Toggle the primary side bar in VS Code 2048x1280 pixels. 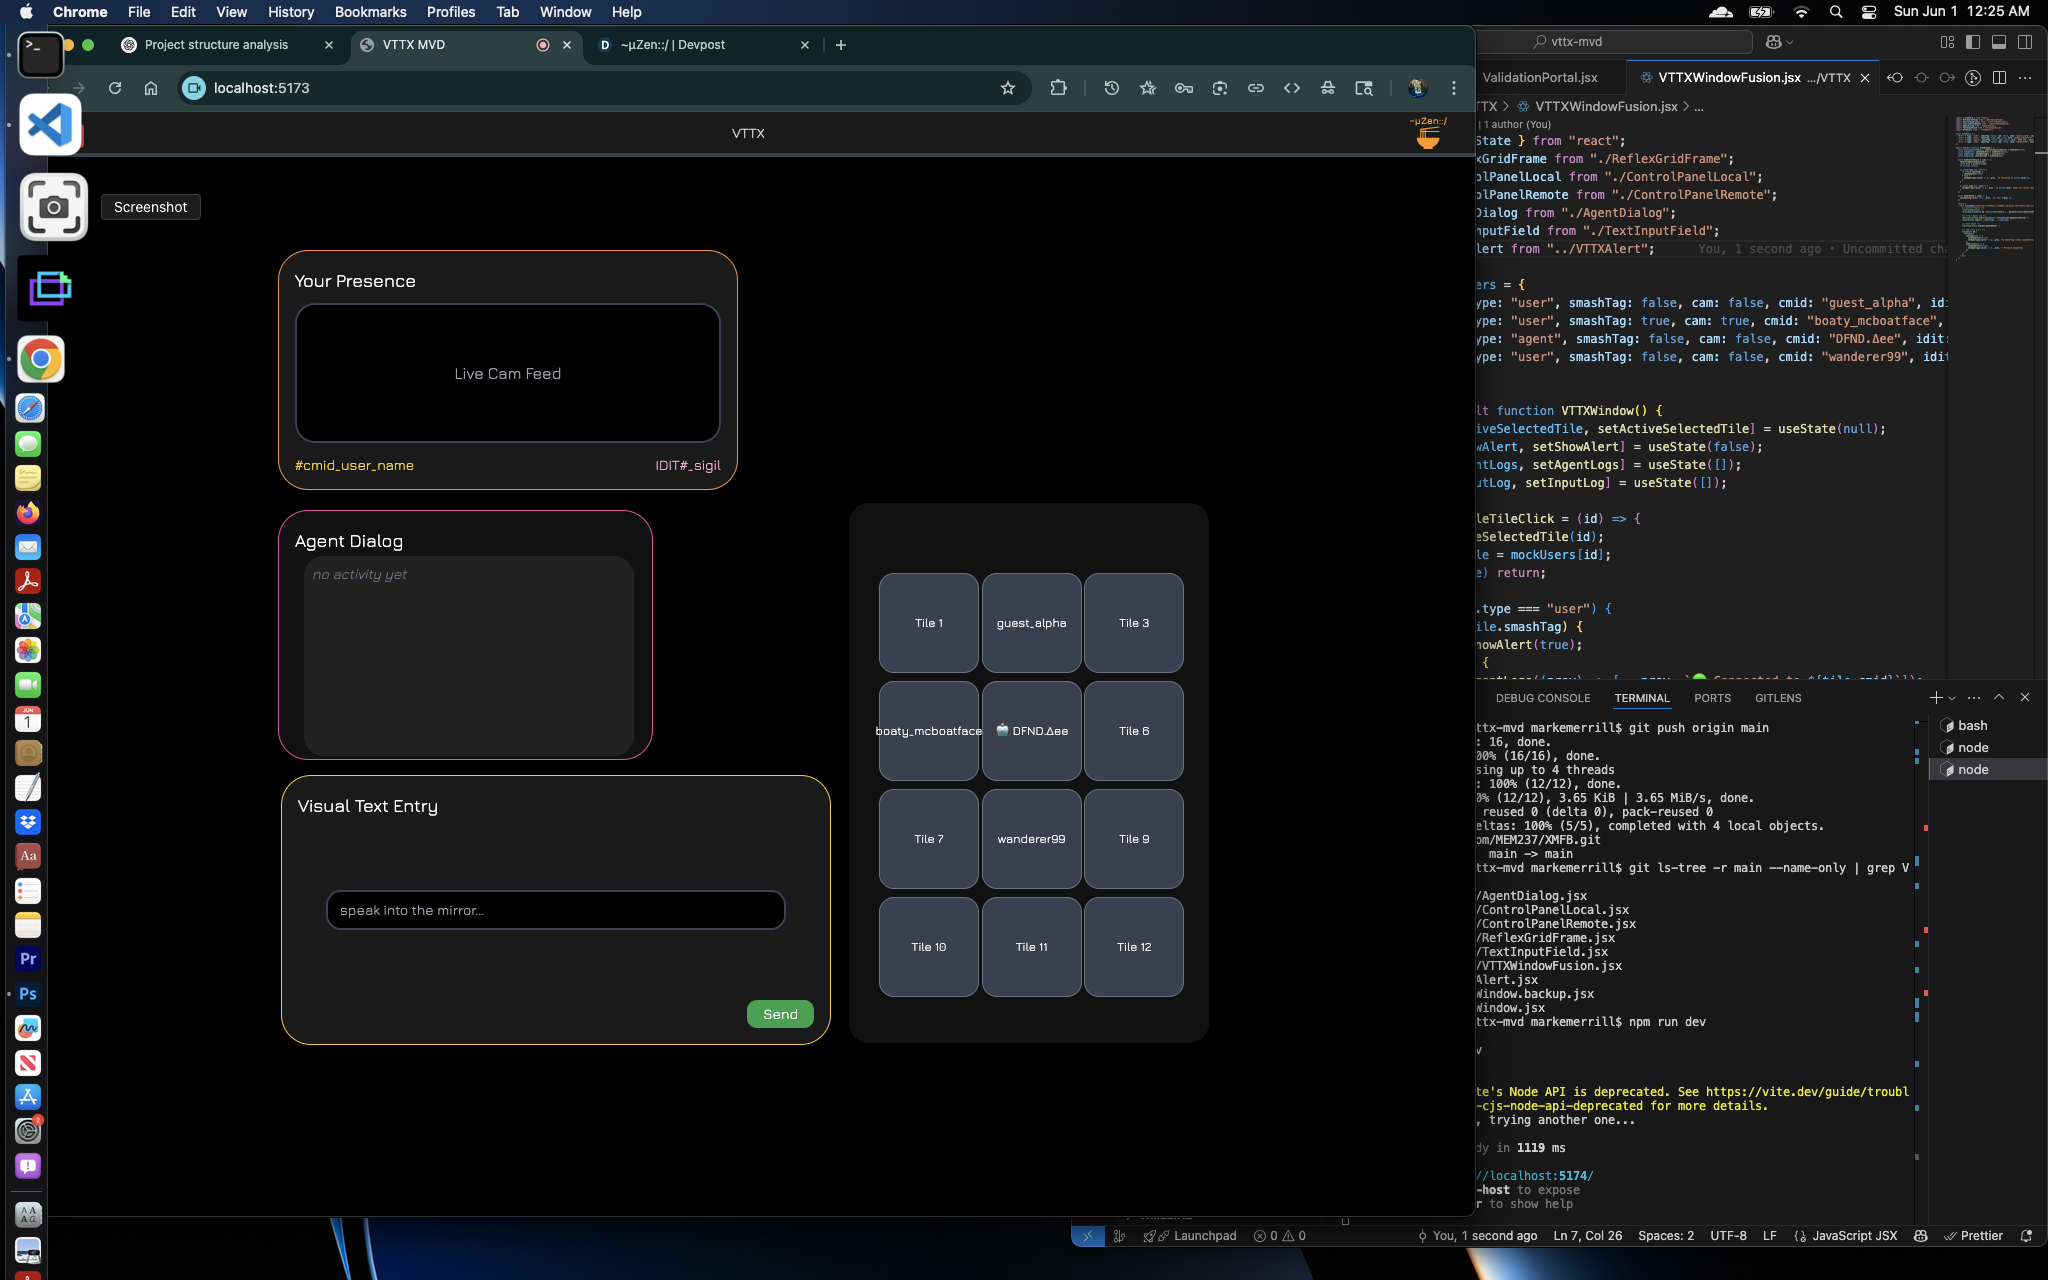pos(1973,42)
